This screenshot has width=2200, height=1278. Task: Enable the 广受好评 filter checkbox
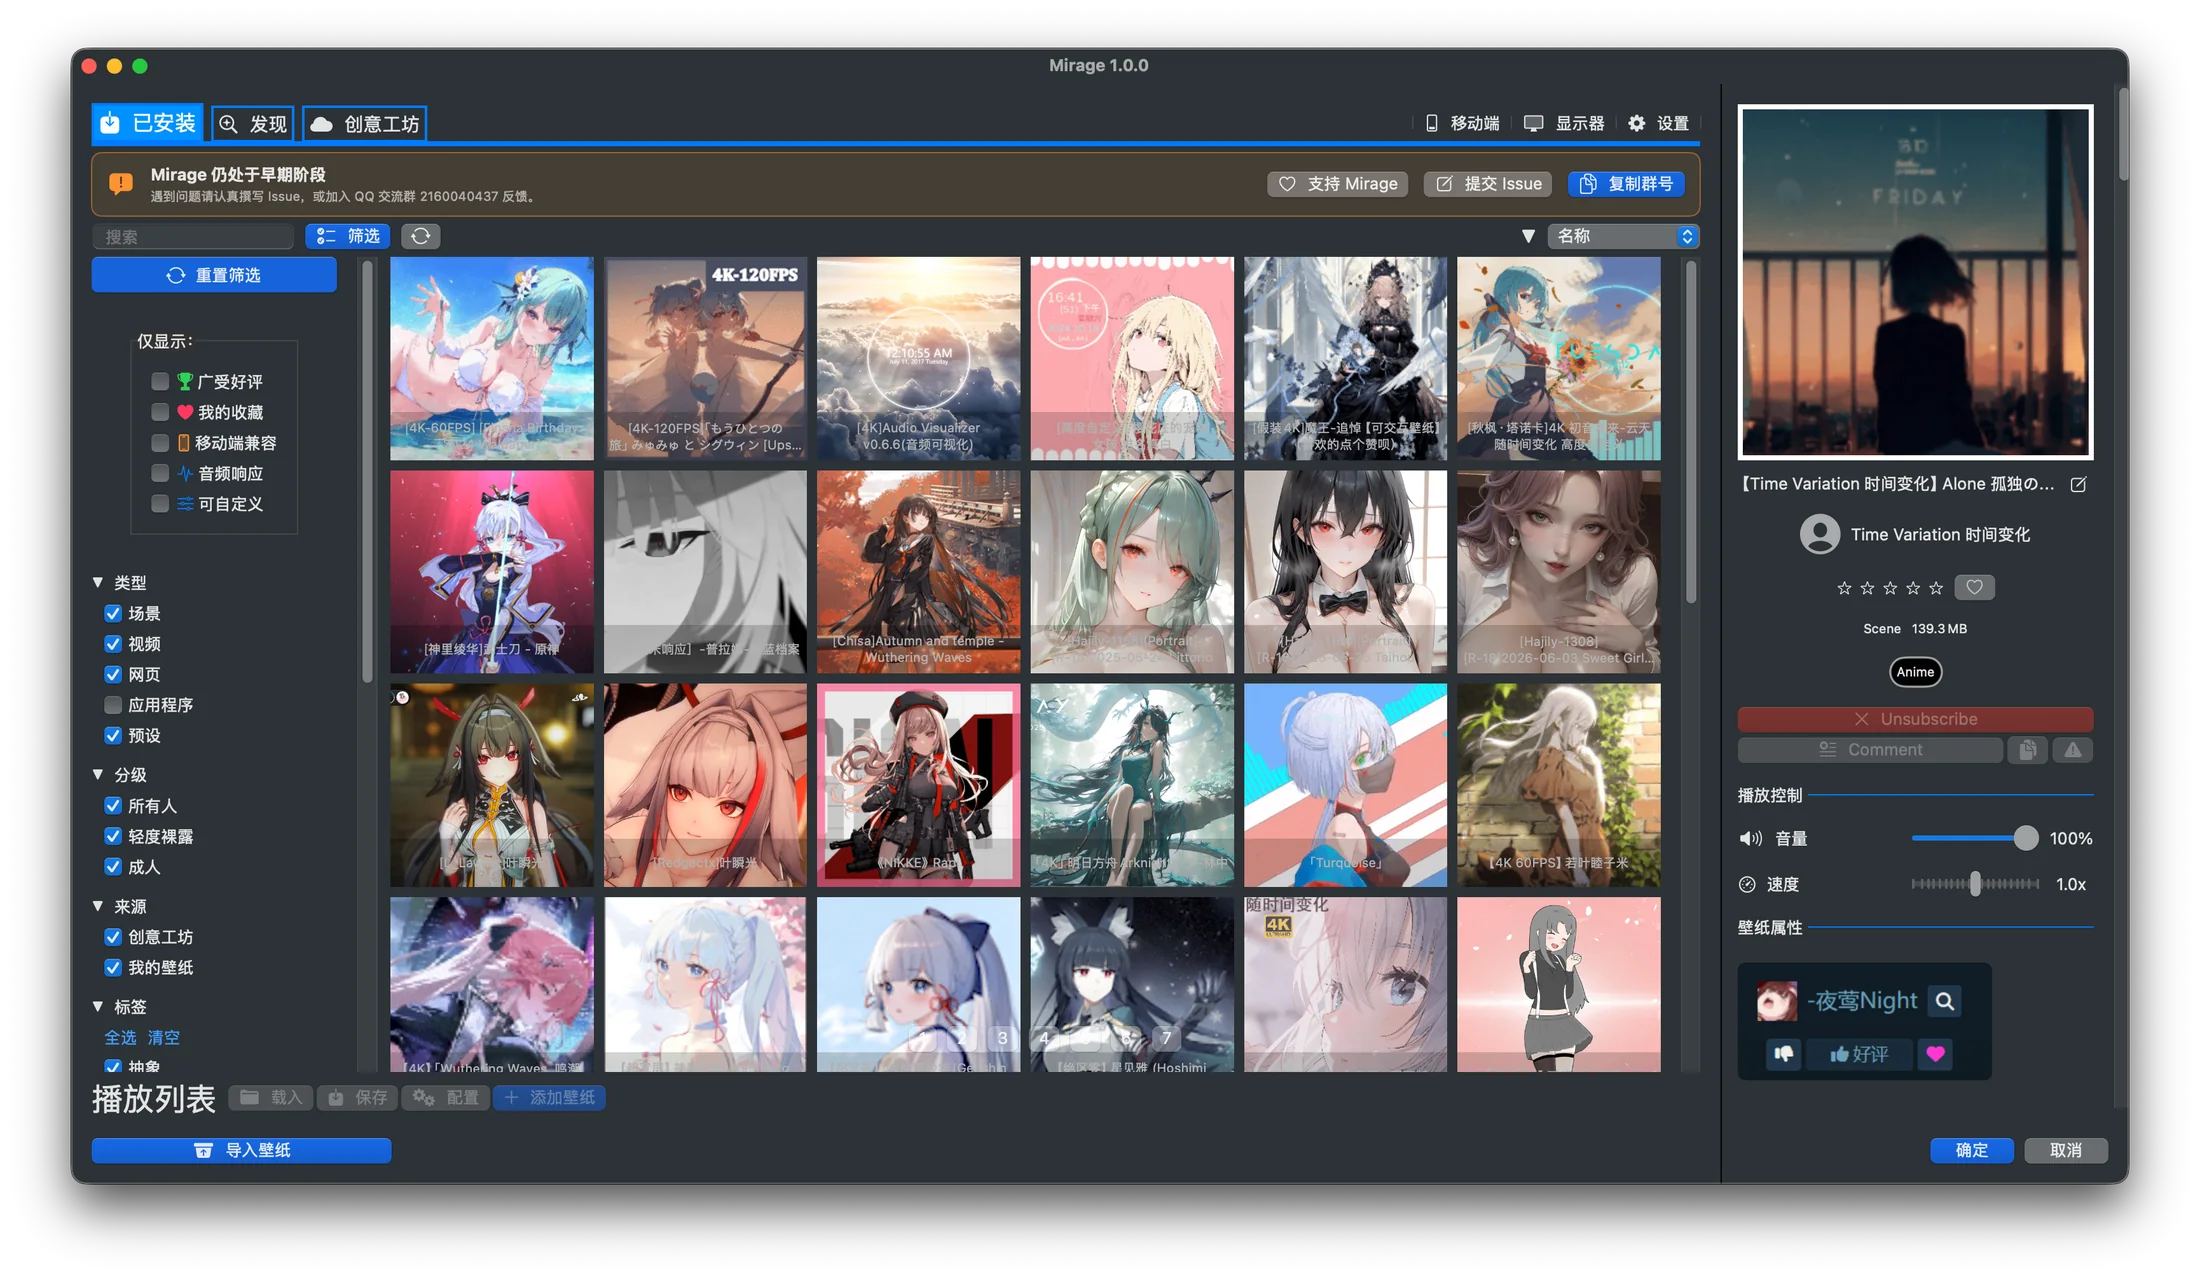(x=160, y=381)
